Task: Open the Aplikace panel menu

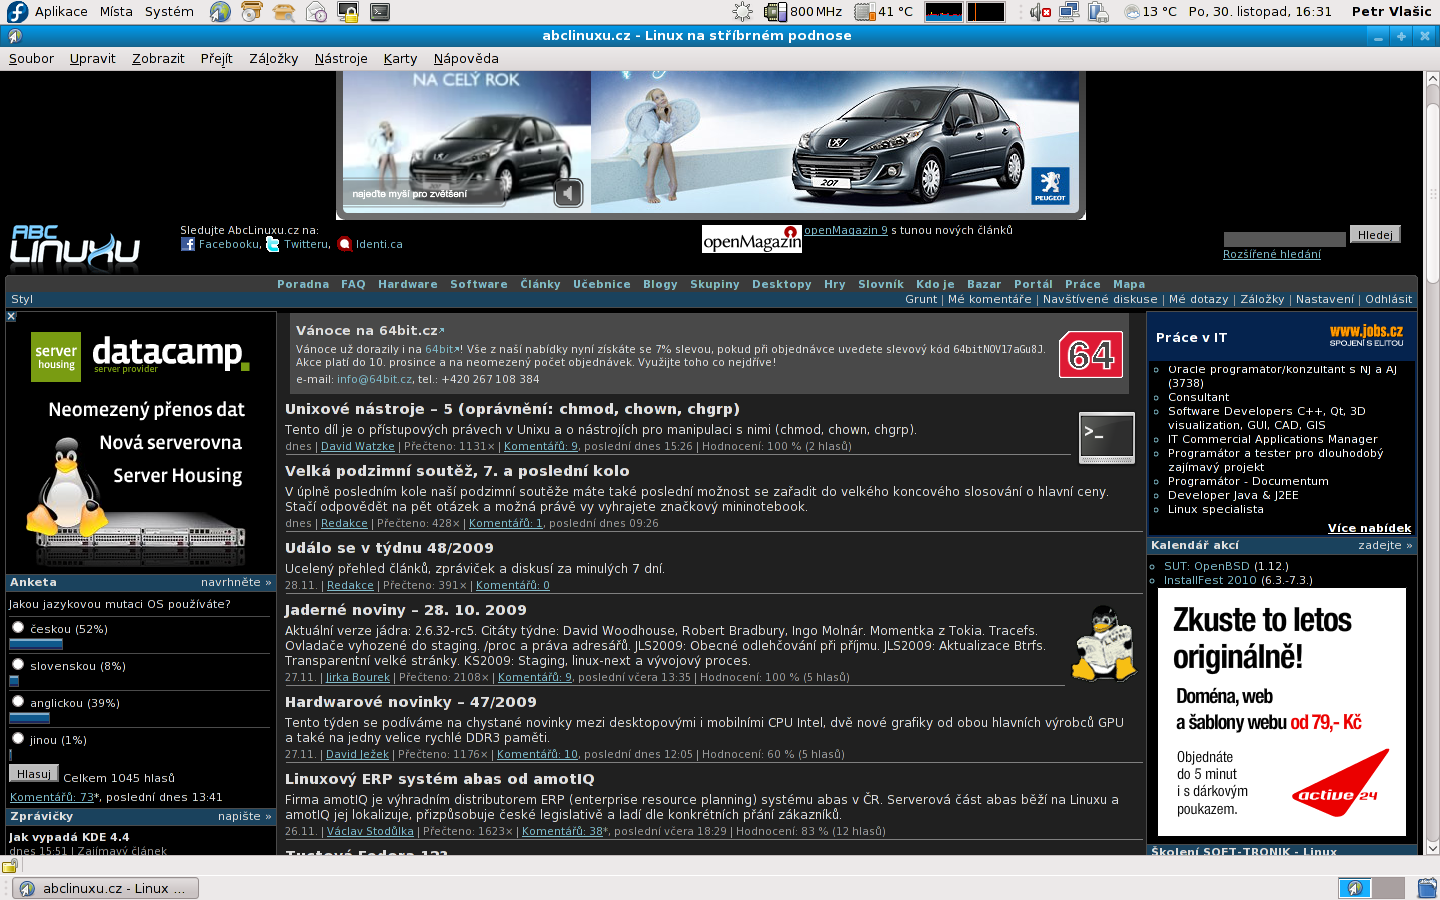Action: (x=61, y=12)
